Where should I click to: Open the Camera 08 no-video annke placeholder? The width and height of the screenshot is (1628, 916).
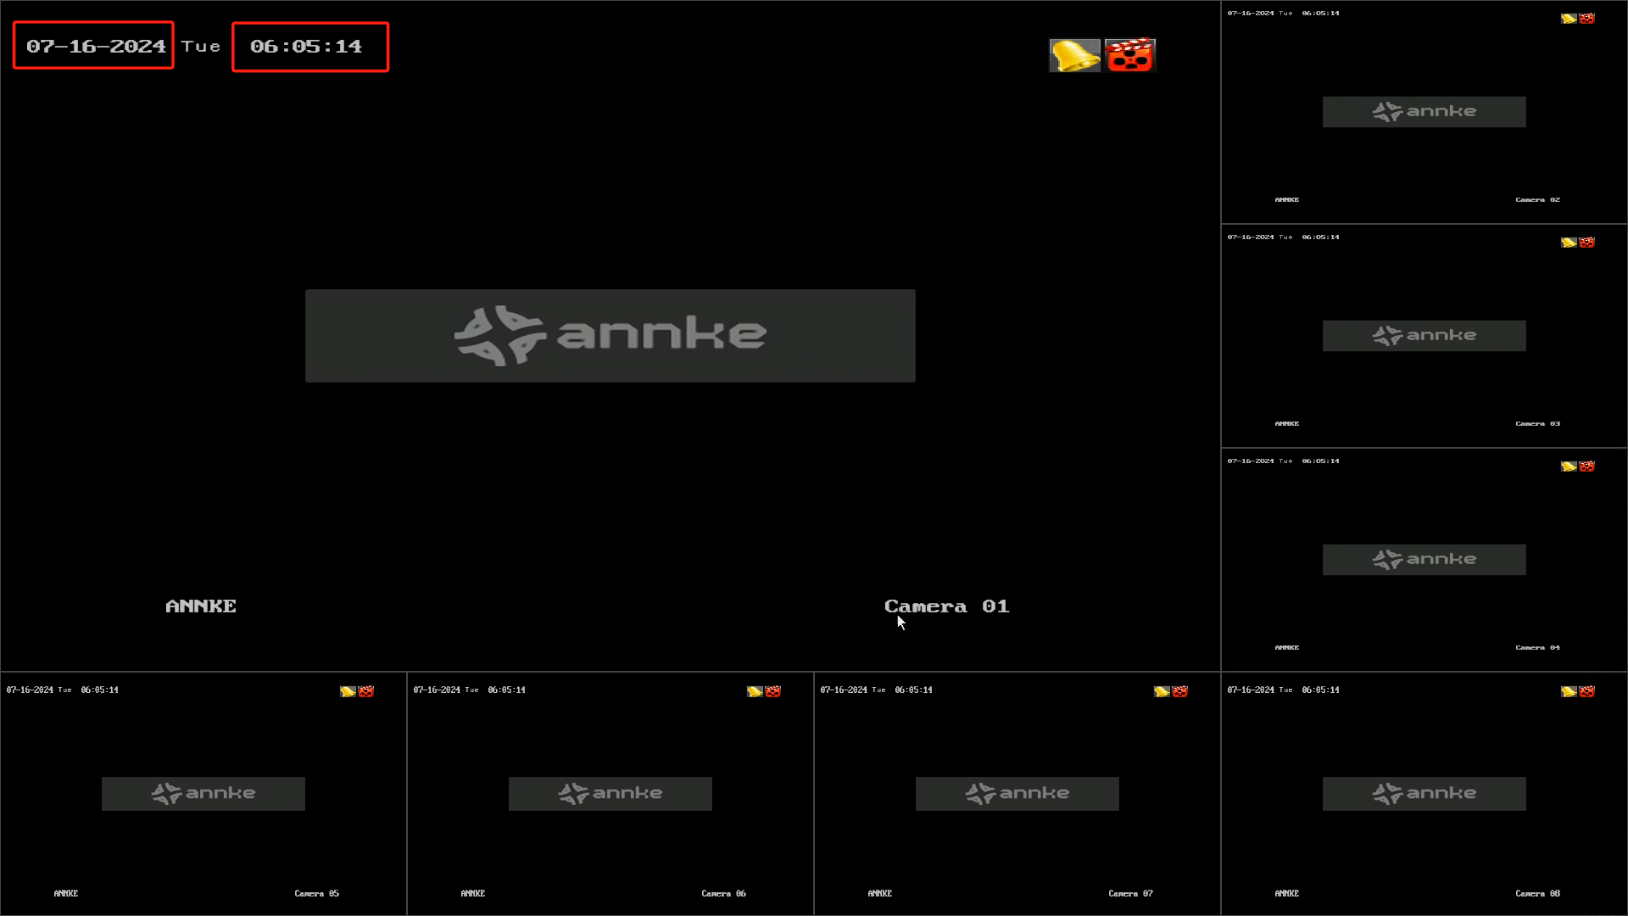[1424, 794]
